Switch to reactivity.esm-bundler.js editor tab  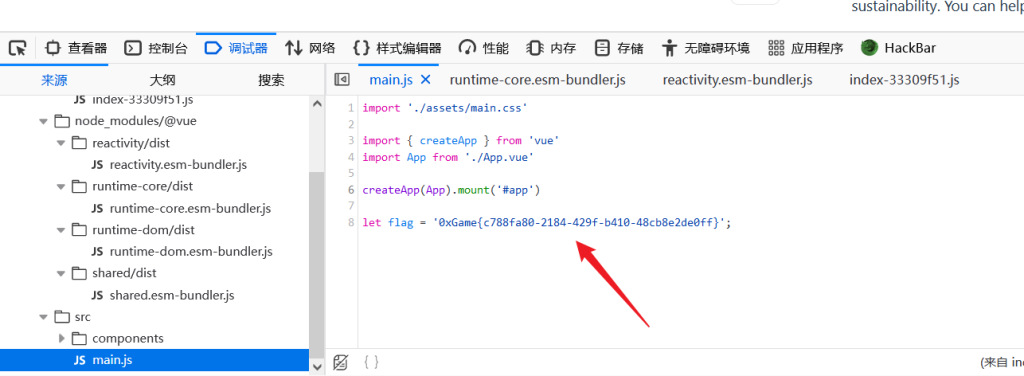click(x=737, y=80)
